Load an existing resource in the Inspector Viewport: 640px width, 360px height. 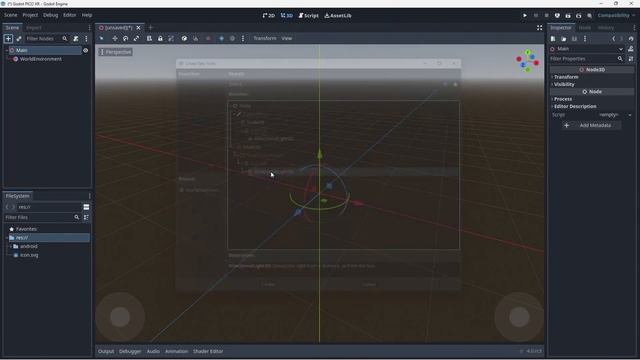(563, 39)
